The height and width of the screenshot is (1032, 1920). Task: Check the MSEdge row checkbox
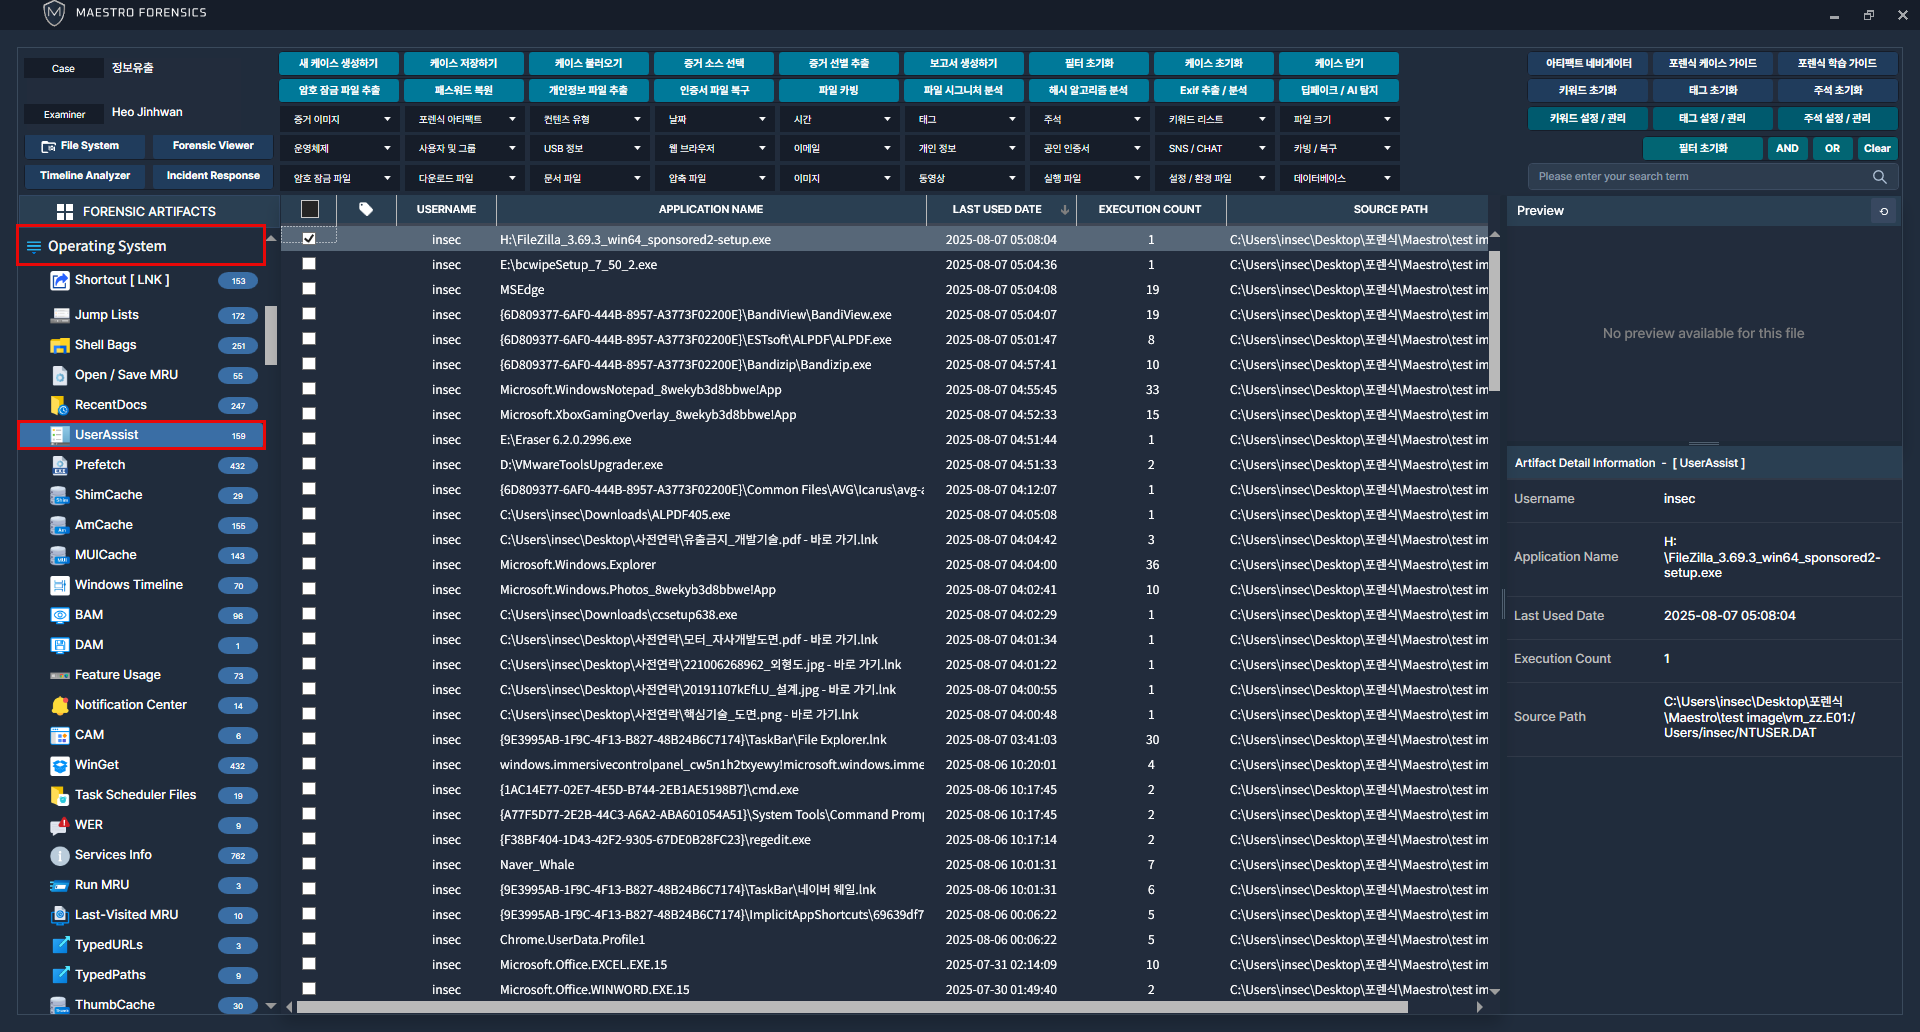[x=309, y=289]
